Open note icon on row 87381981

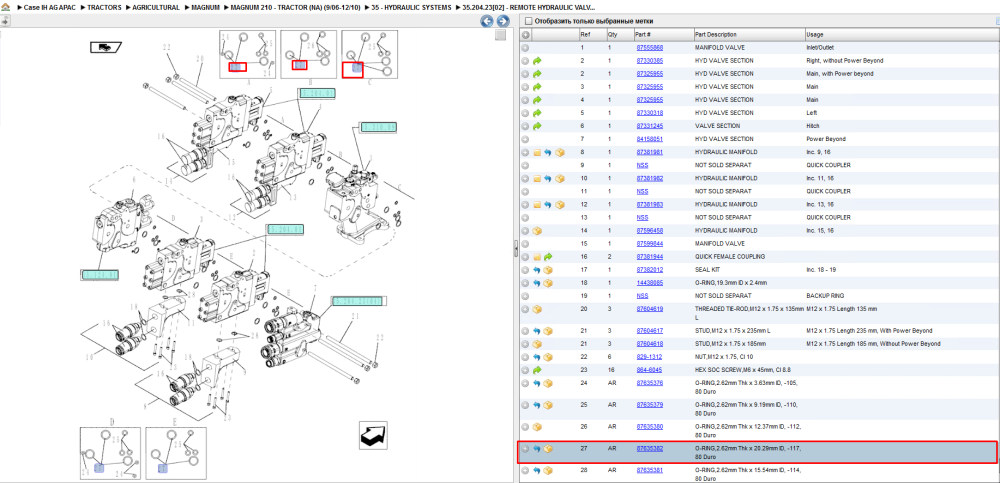537,152
